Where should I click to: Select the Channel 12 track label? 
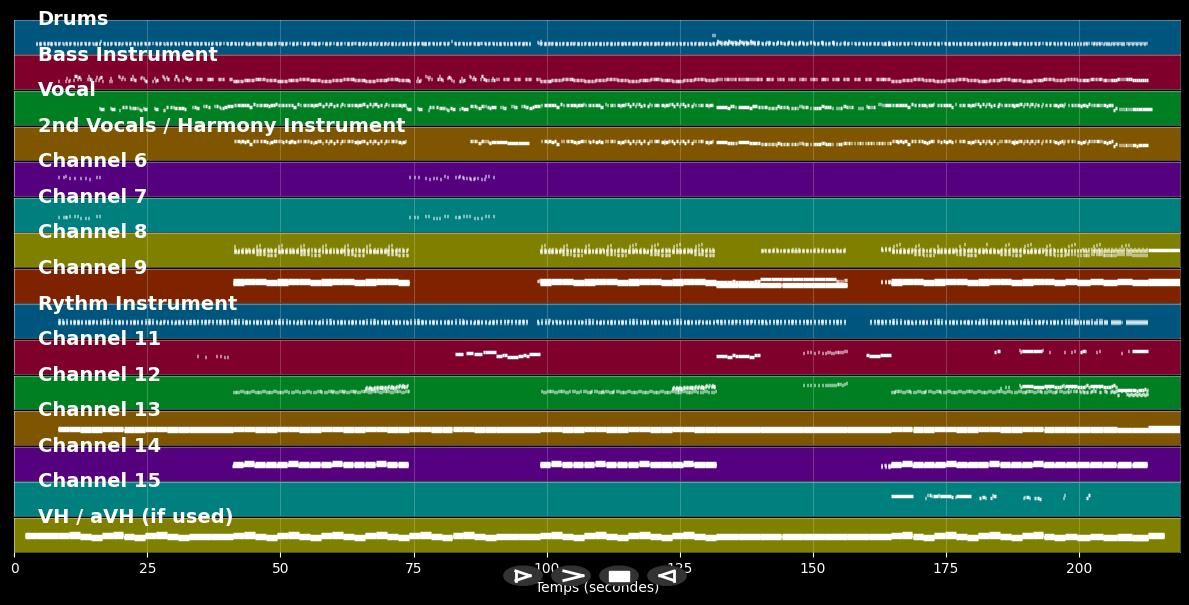click(99, 375)
